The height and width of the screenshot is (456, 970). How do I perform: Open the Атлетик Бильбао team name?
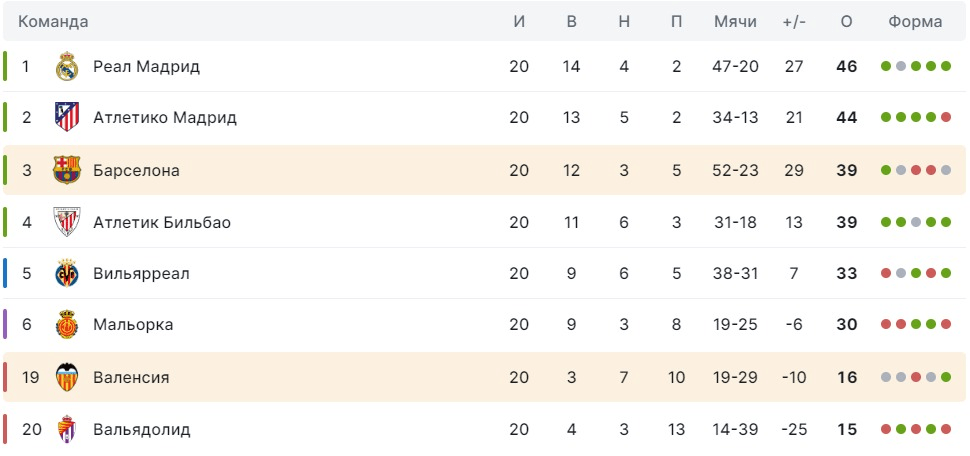pyautogui.click(x=161, y=222)
